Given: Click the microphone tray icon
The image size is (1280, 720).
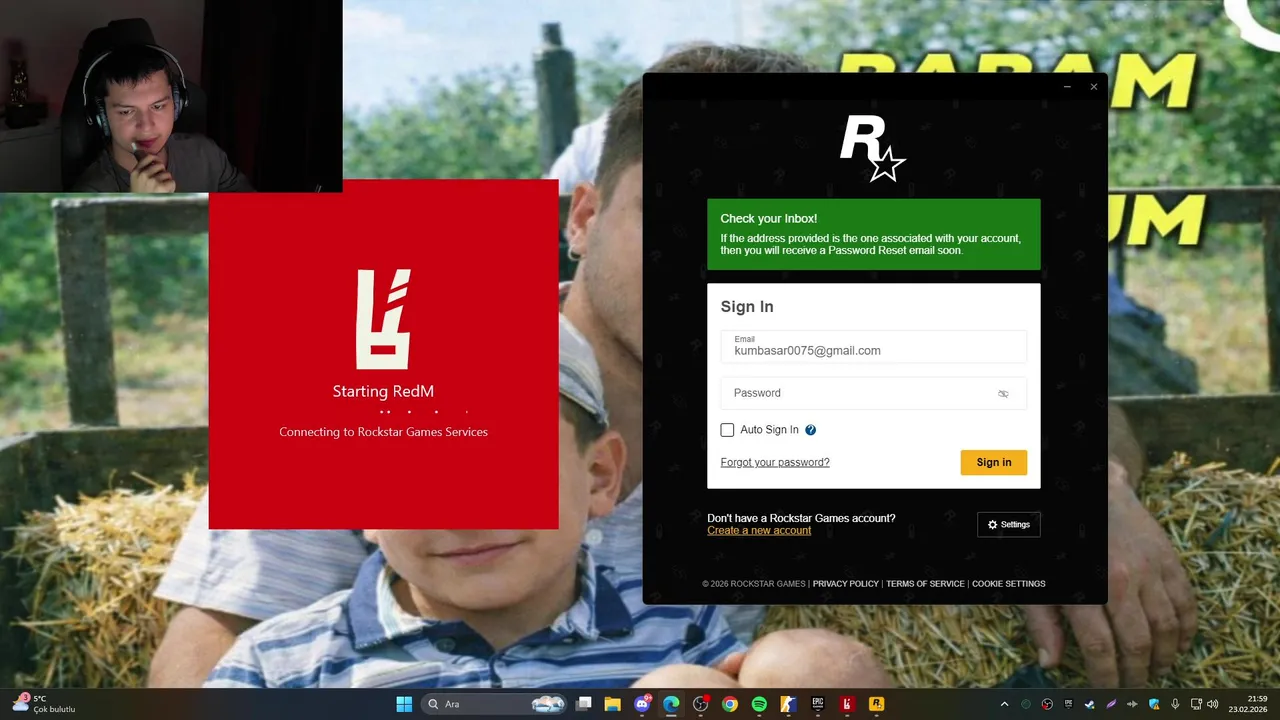Looking at the screenshot, I should pyautogui.click(x=1175, y=704).
